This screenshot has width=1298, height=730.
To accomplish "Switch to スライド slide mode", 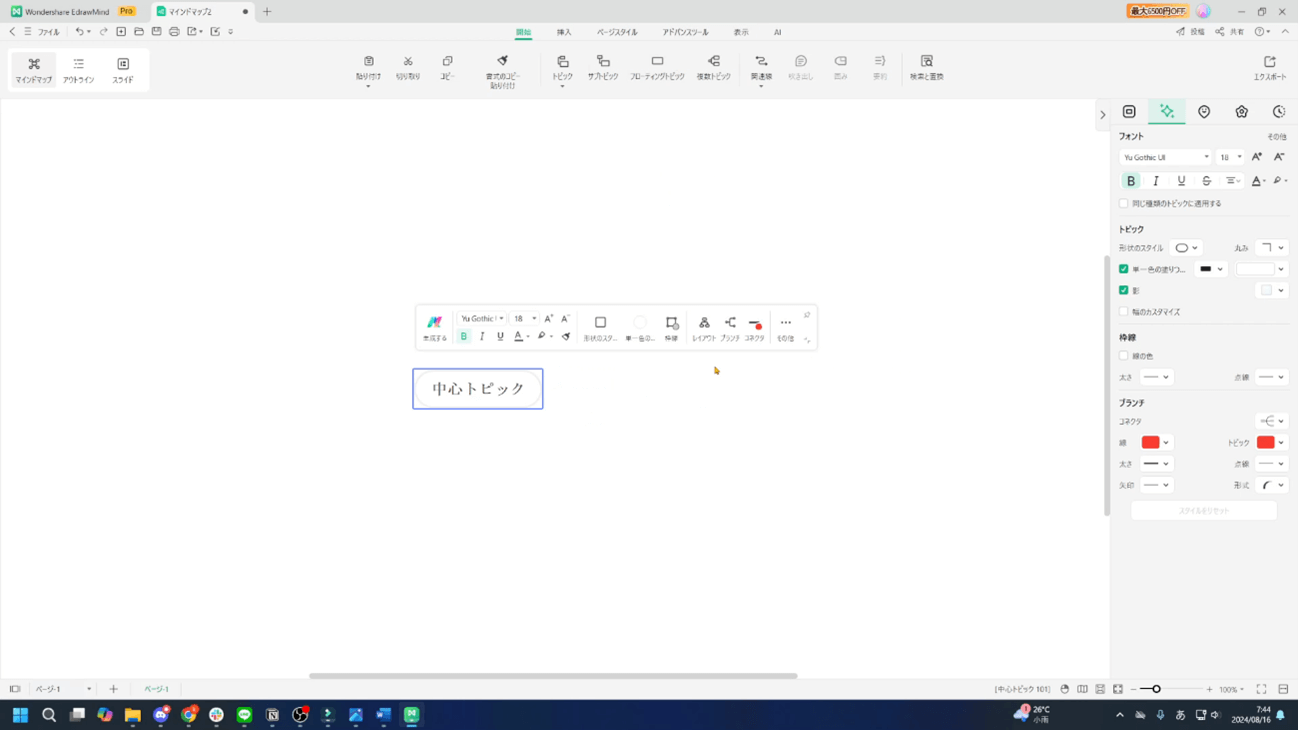I will (123, 70).
